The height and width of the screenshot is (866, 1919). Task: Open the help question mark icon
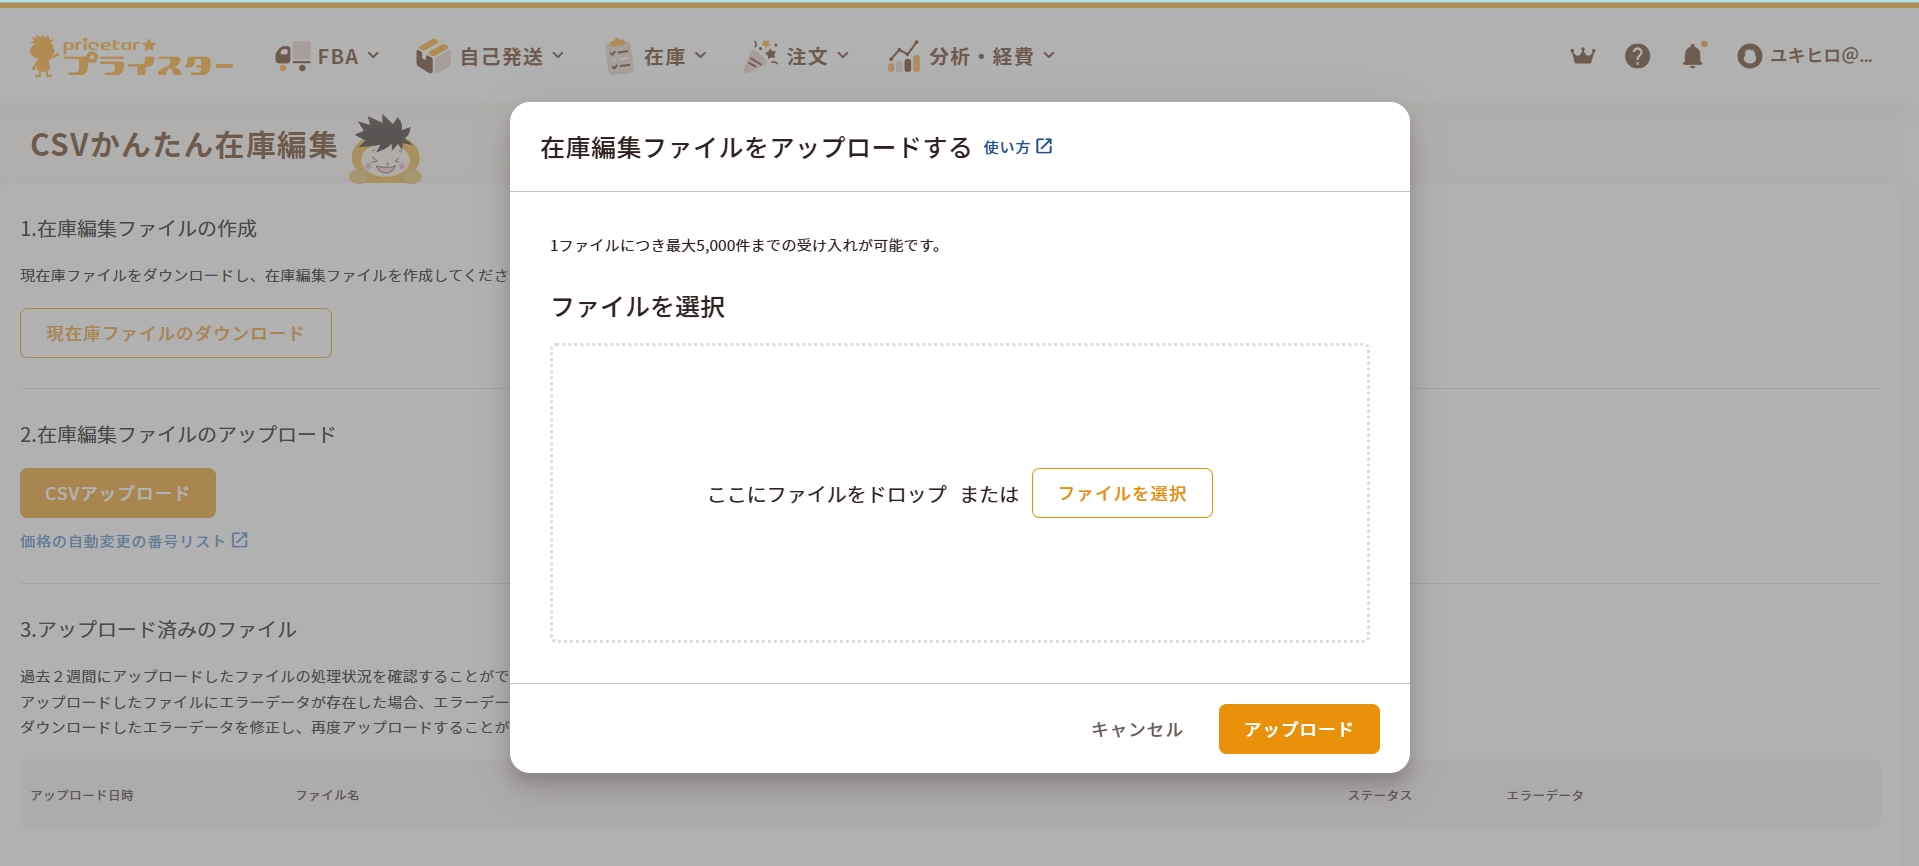coord(1637,56)
